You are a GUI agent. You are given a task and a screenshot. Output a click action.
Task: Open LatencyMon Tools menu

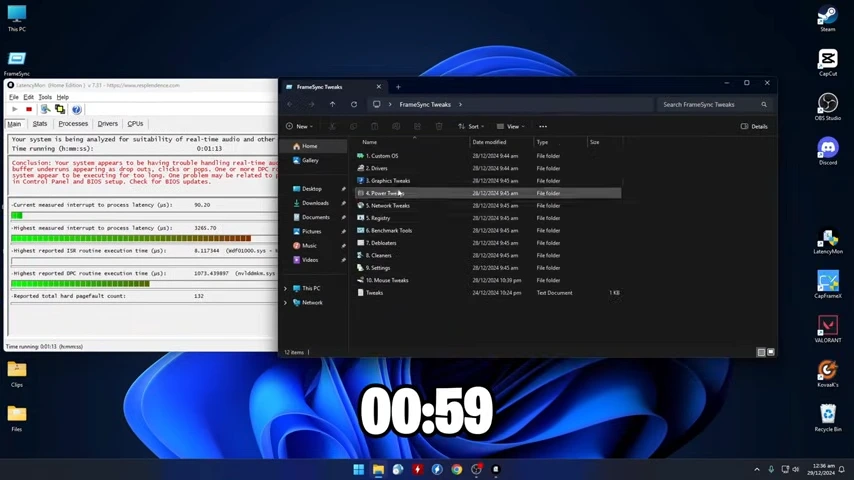45,97
